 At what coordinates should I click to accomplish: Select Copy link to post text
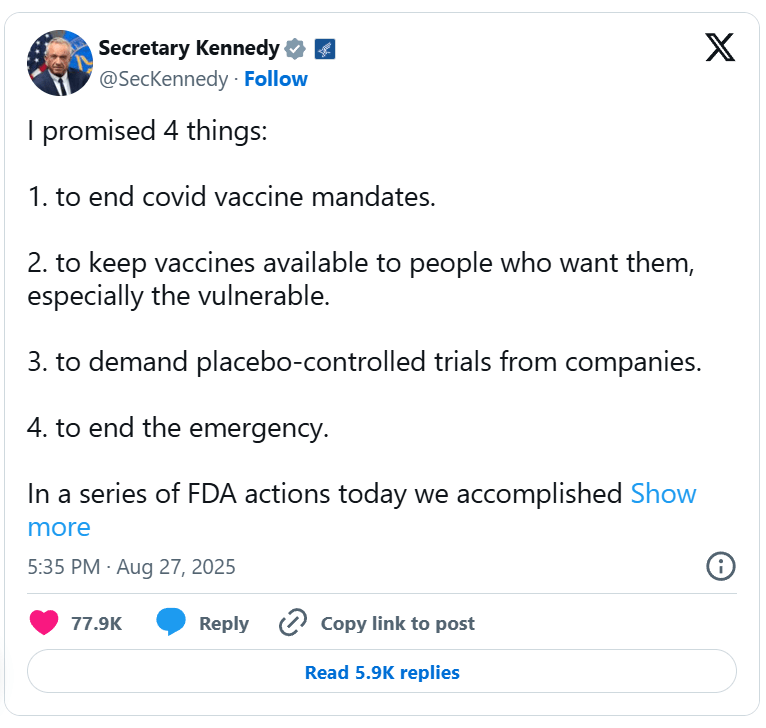pos(397,623)
